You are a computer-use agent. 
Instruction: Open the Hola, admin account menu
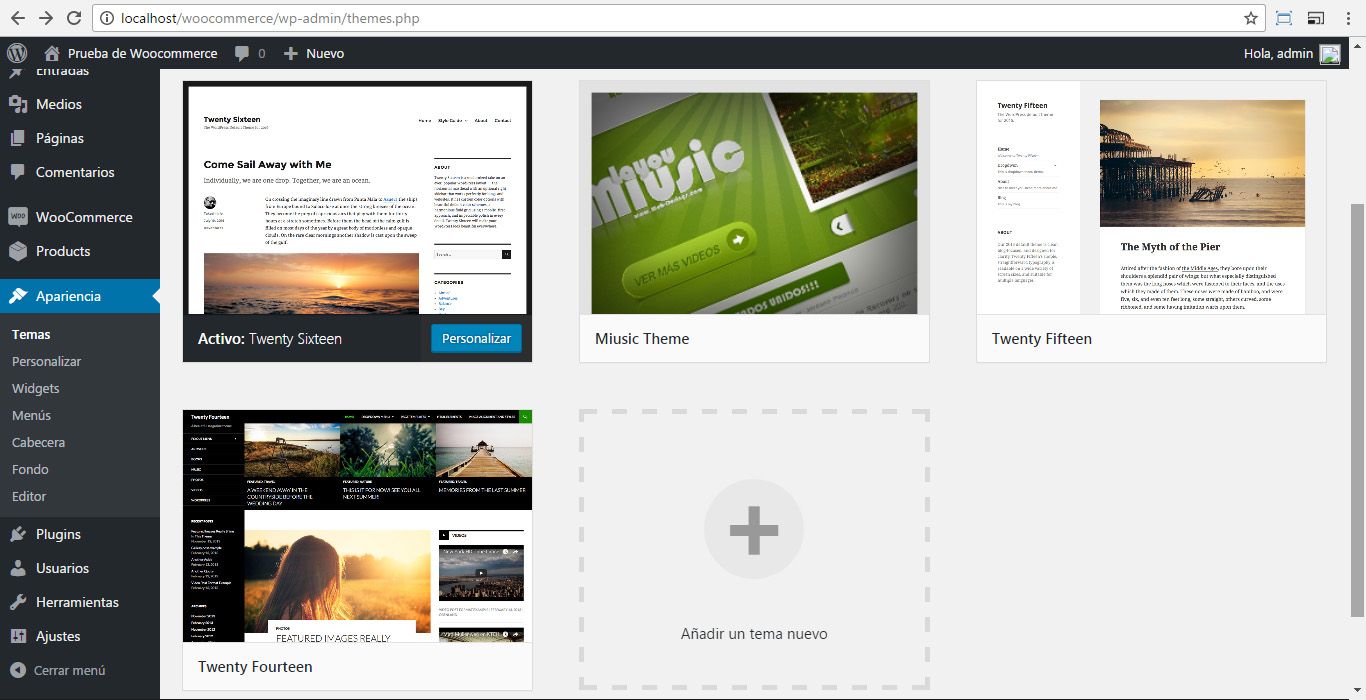tap(1291, 53)
